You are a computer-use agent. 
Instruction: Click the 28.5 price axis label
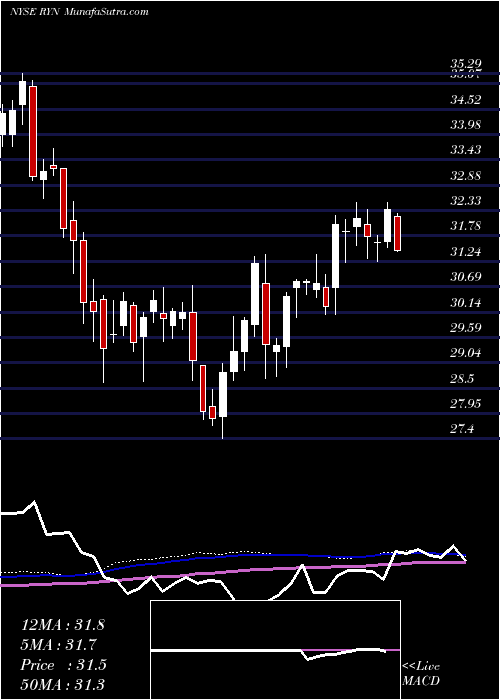tap(462, 379)
